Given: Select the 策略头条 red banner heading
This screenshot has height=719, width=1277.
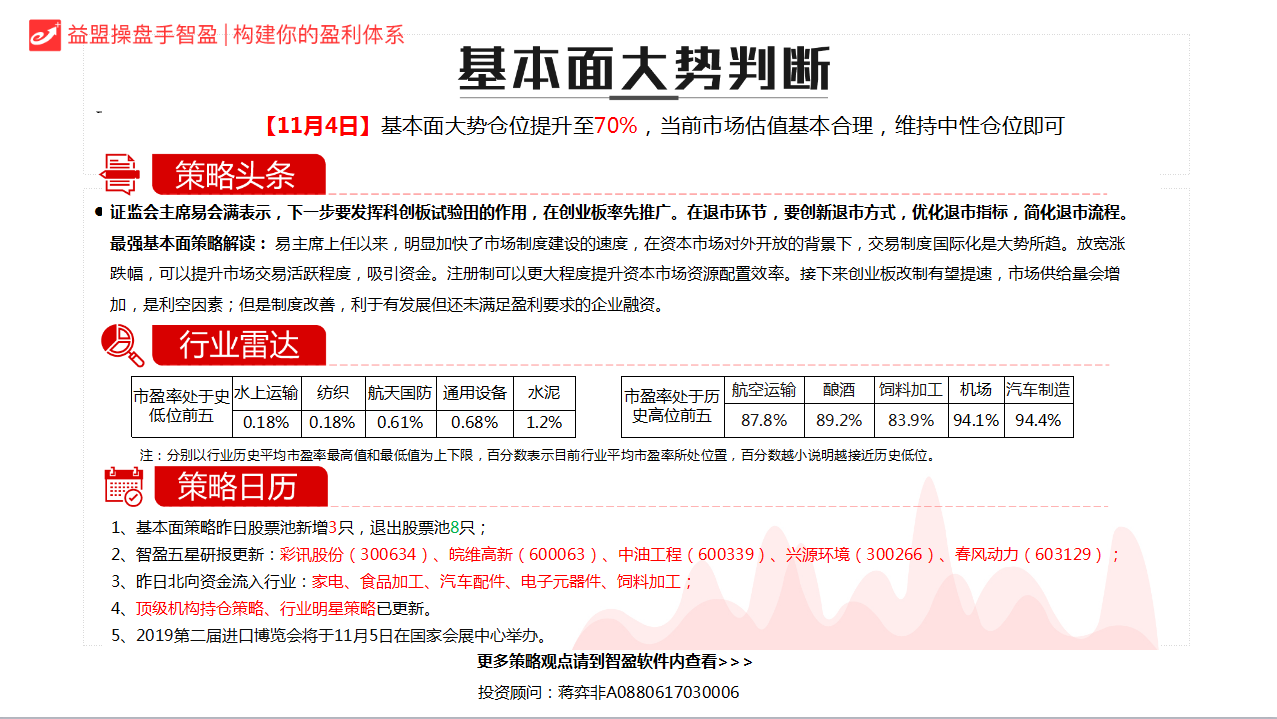Looking at the screenshot, I should tap(237, 175).
